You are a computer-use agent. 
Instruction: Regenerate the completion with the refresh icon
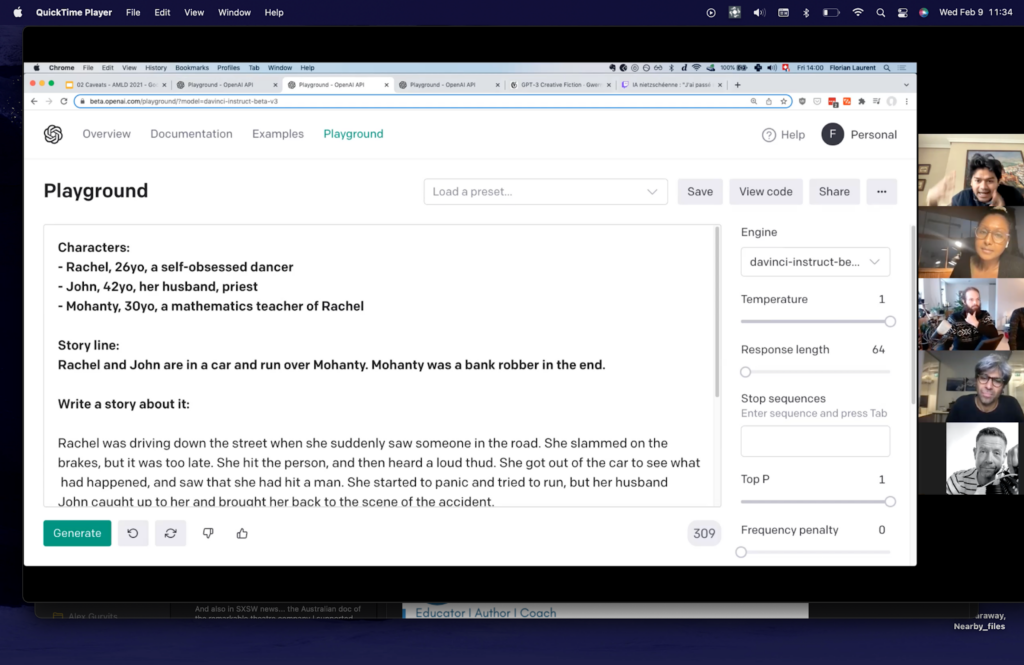(170, 533)
